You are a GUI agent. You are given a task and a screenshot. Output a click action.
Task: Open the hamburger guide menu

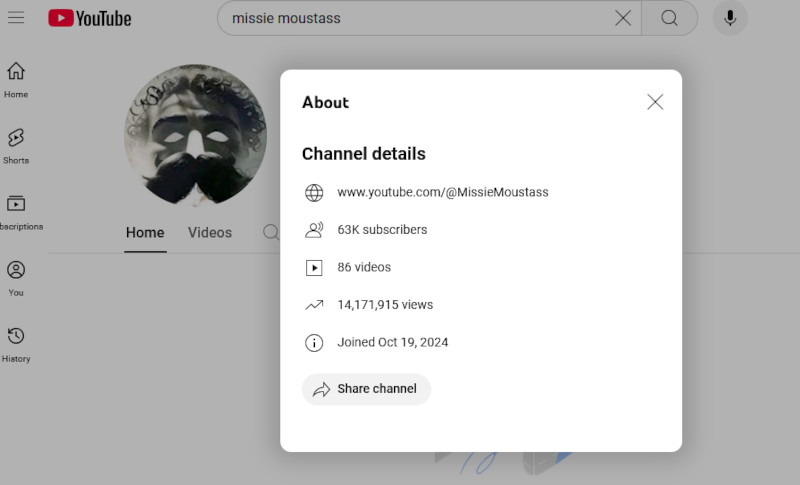coord(16,18)
